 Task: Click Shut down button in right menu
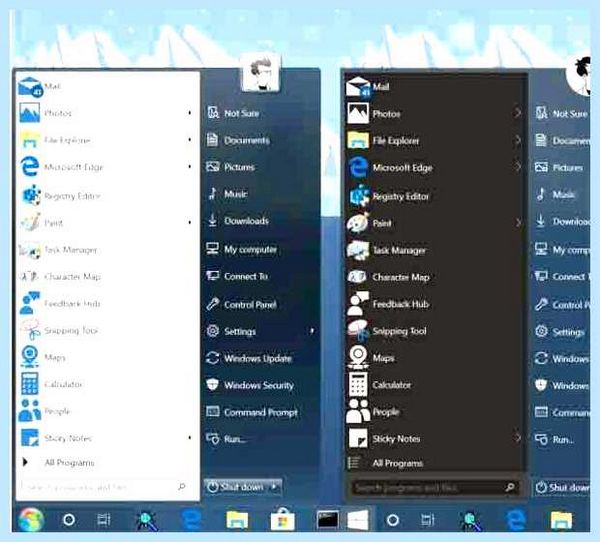562,488
